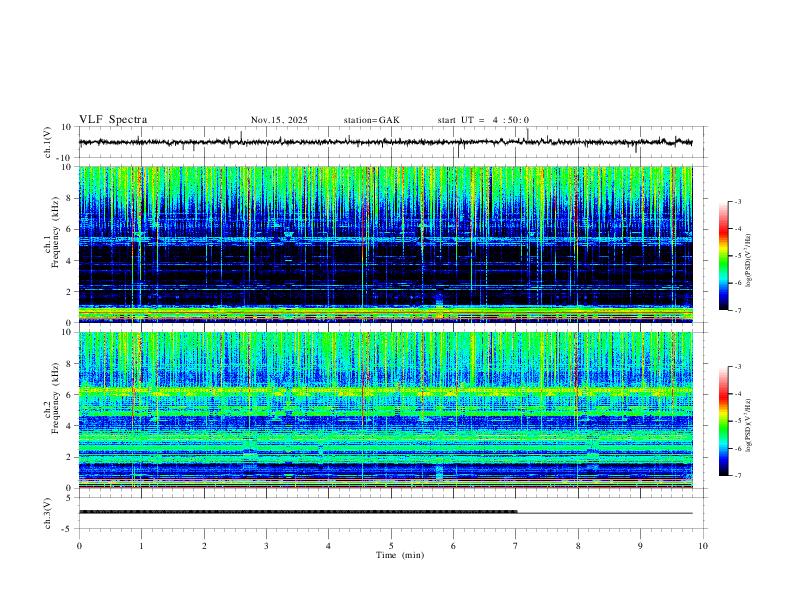Image resolution: width=792 pixels, height=612 pixels.
Task: Click the "8" kHz tick of ch.1 spectrogram
Action: (x=69, y=198)
